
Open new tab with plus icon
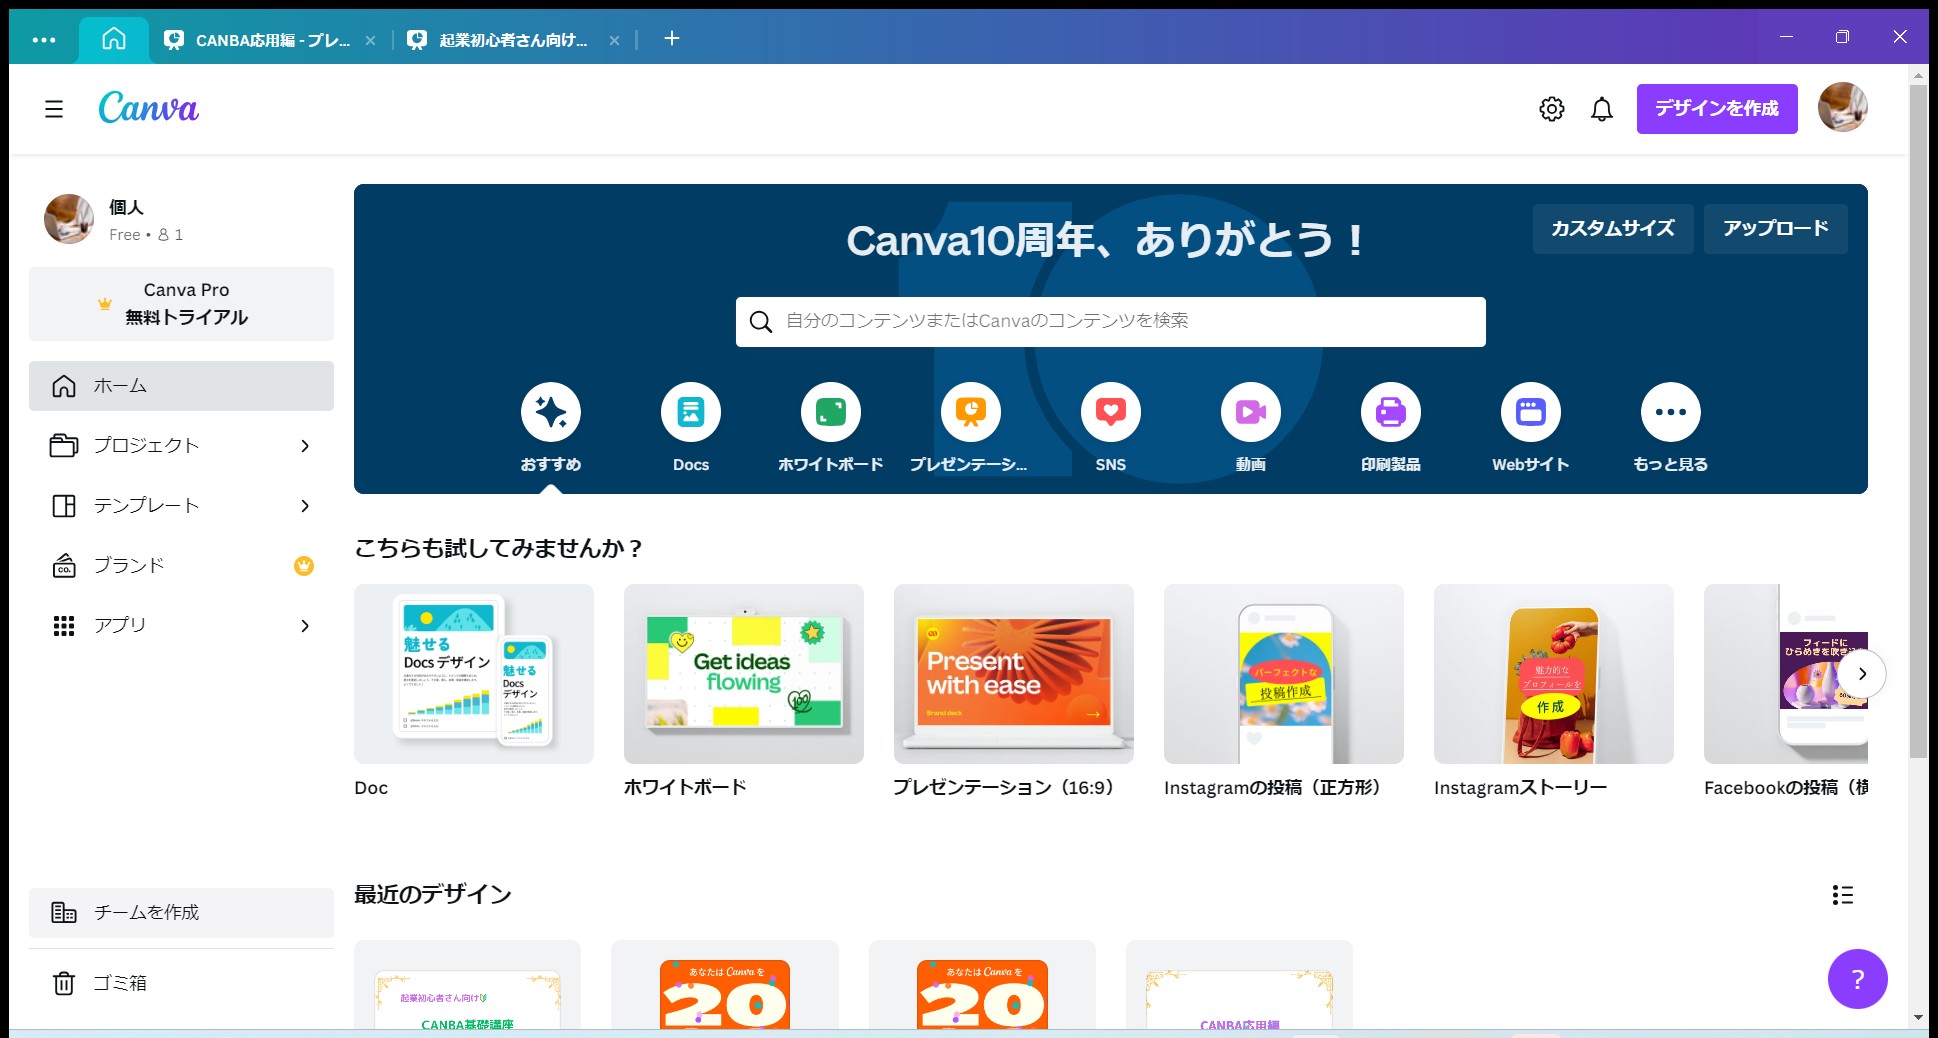click(x=672, y=39)
